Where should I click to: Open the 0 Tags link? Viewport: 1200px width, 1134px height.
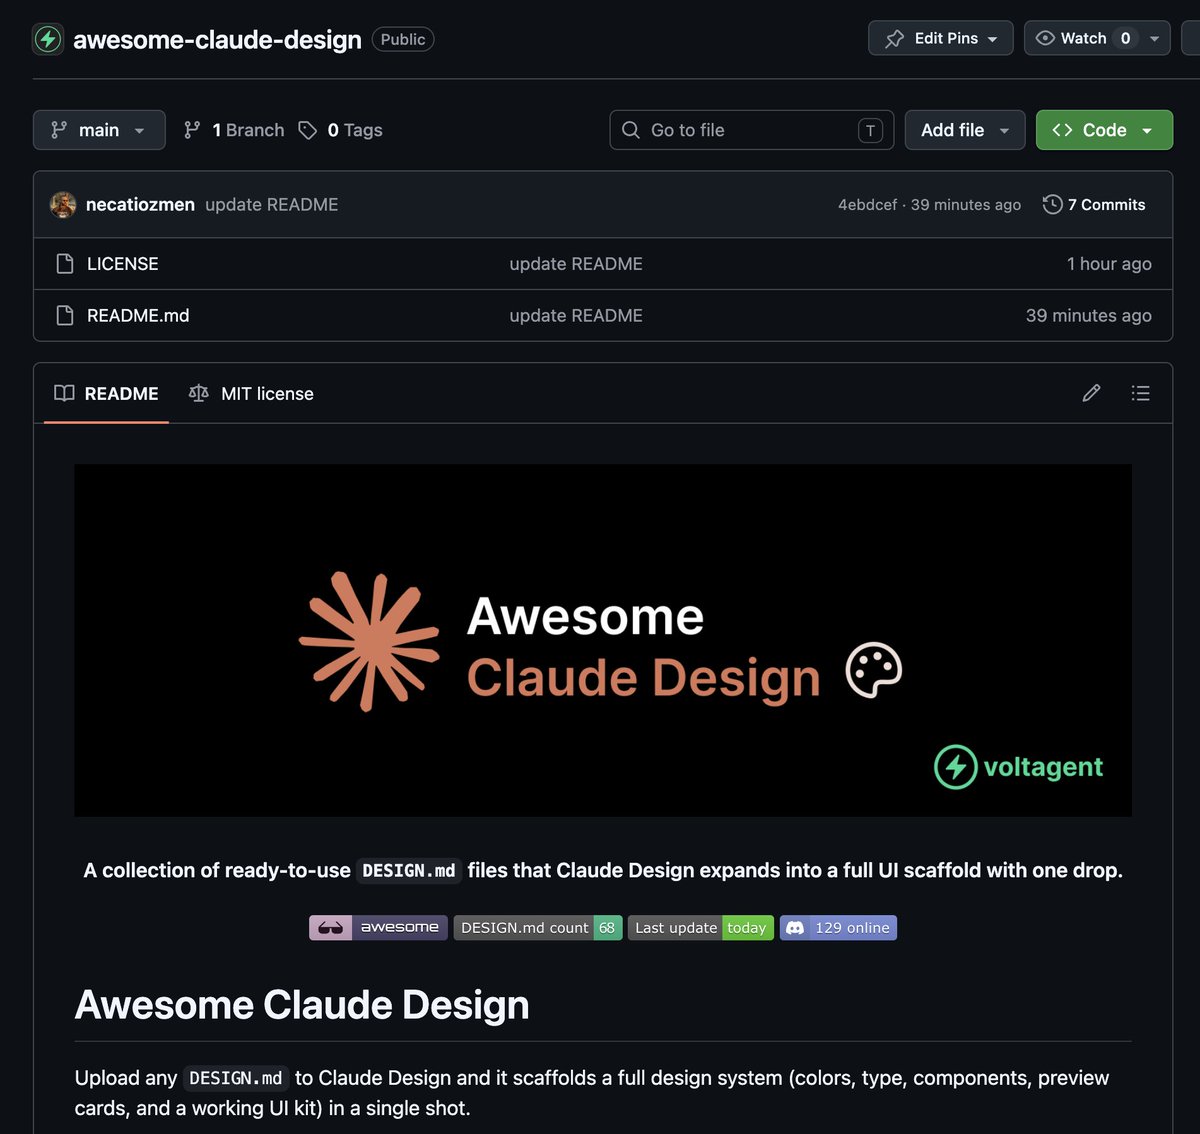point(341,130)
